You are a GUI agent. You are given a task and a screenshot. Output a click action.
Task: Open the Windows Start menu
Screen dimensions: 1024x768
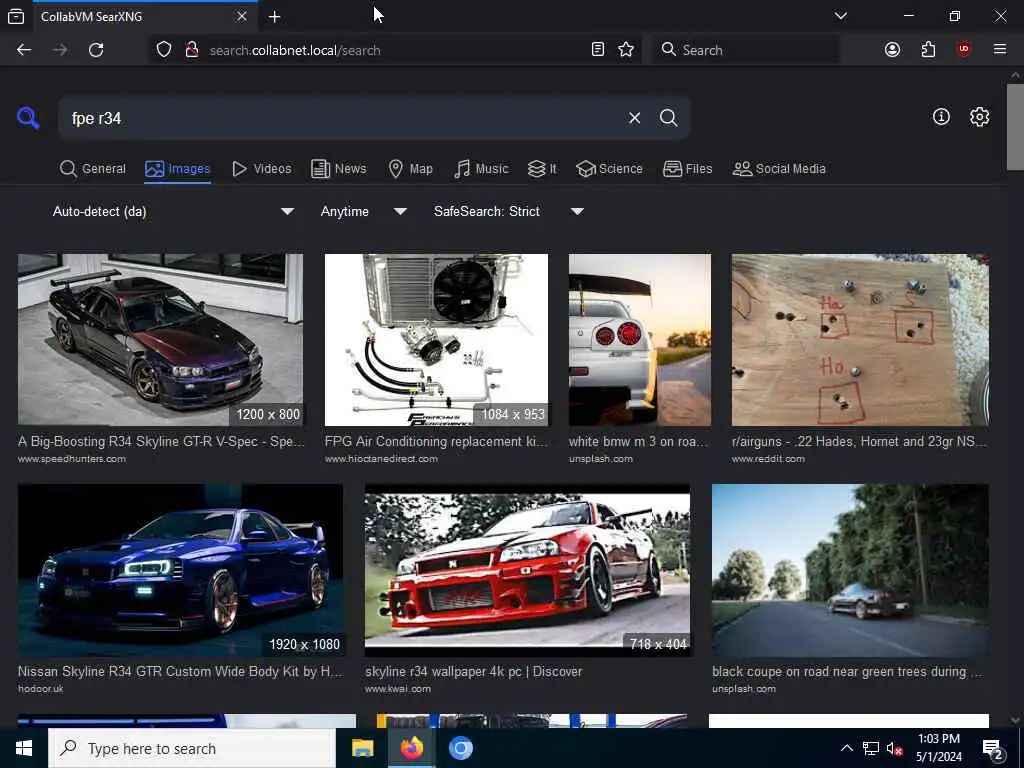(24, 748)
